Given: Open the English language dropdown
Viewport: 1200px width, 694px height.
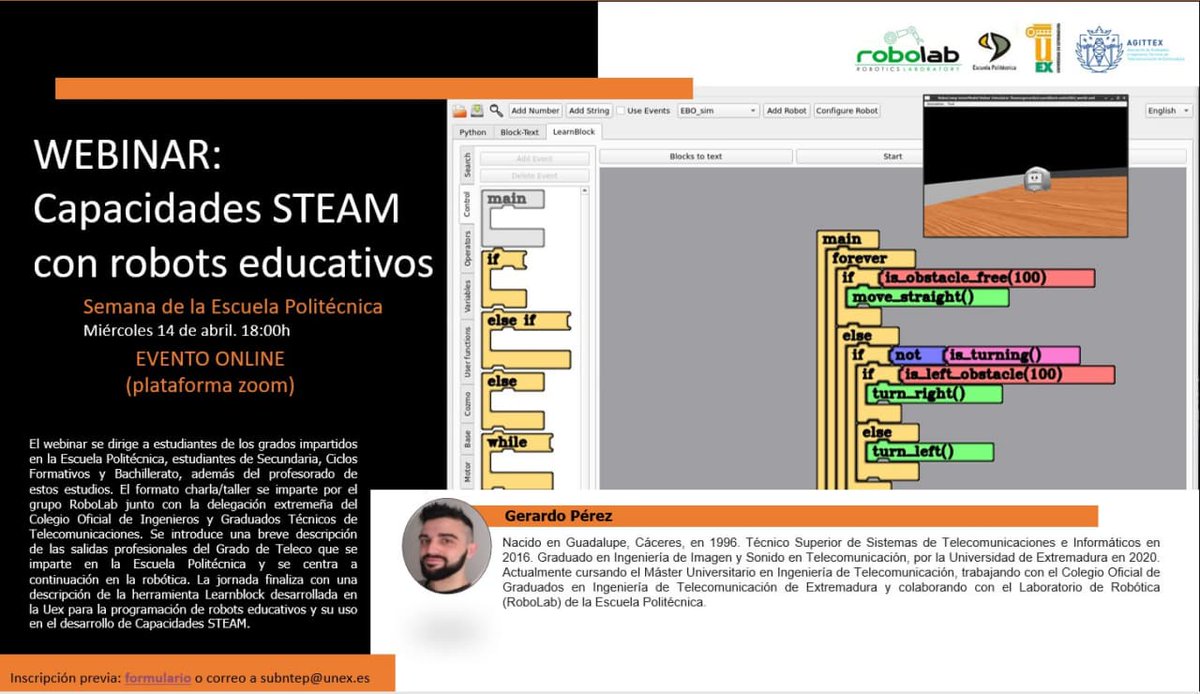Looking at the screenshot, I should click(x=1168, y=111).
